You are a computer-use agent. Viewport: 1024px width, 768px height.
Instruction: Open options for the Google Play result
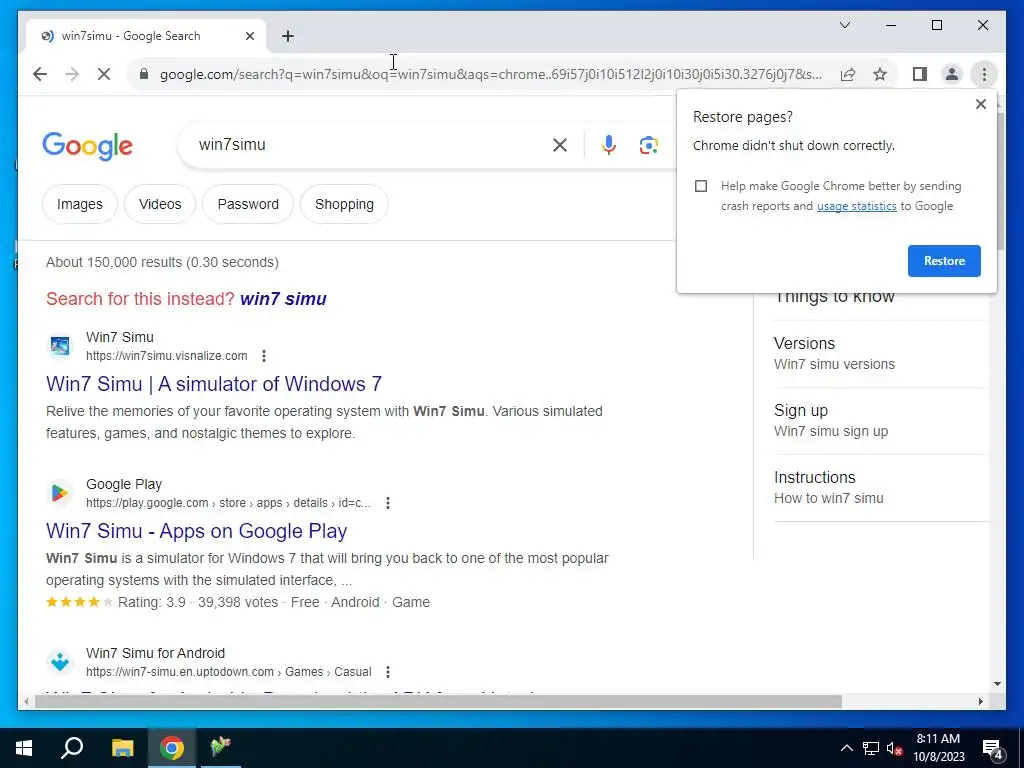click(388, 503)
